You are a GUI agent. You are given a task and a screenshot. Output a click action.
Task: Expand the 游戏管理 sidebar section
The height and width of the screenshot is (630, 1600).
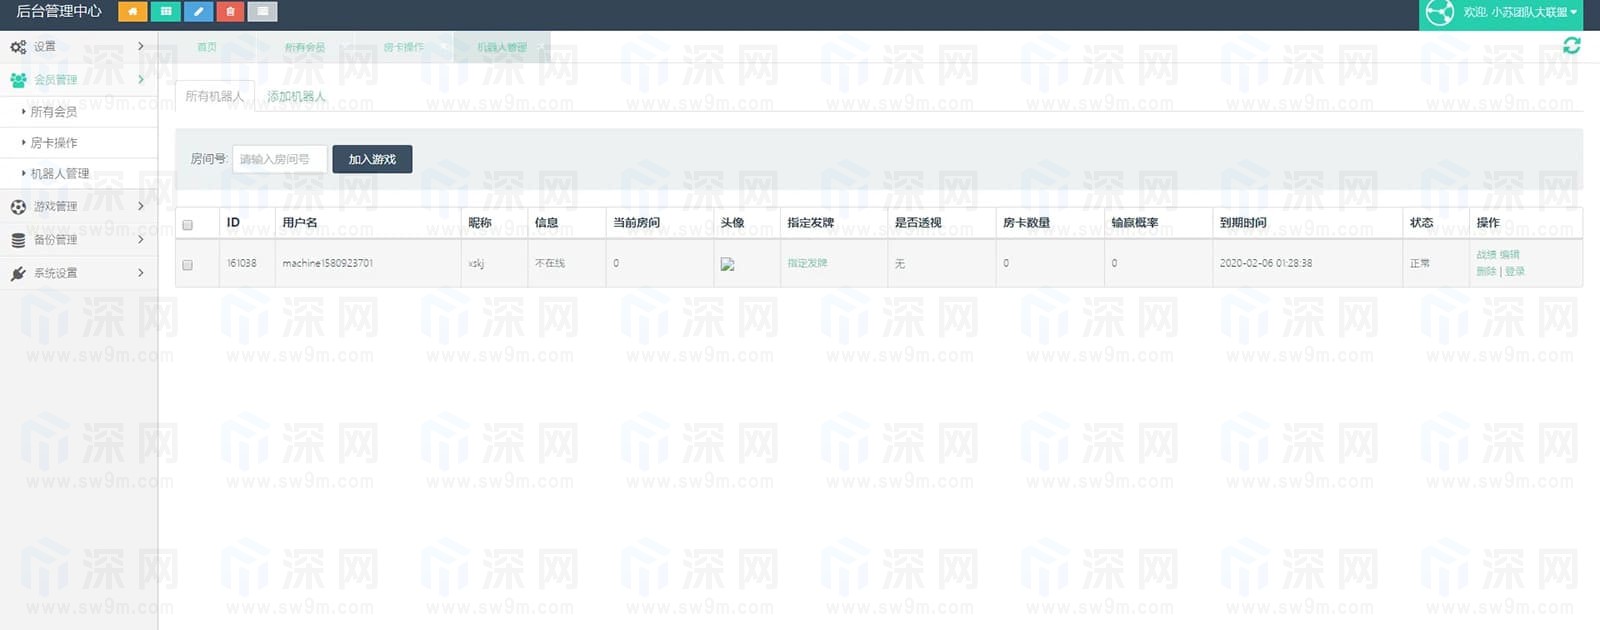pos(78,206)
